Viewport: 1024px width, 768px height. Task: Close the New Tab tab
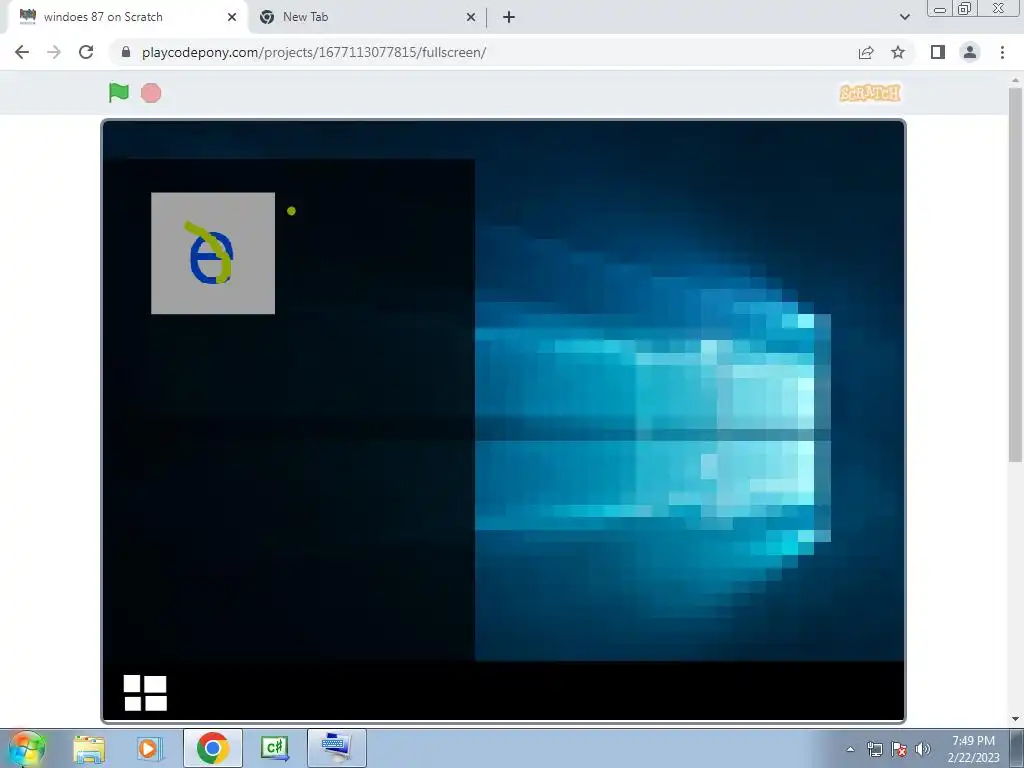(471, 17)
